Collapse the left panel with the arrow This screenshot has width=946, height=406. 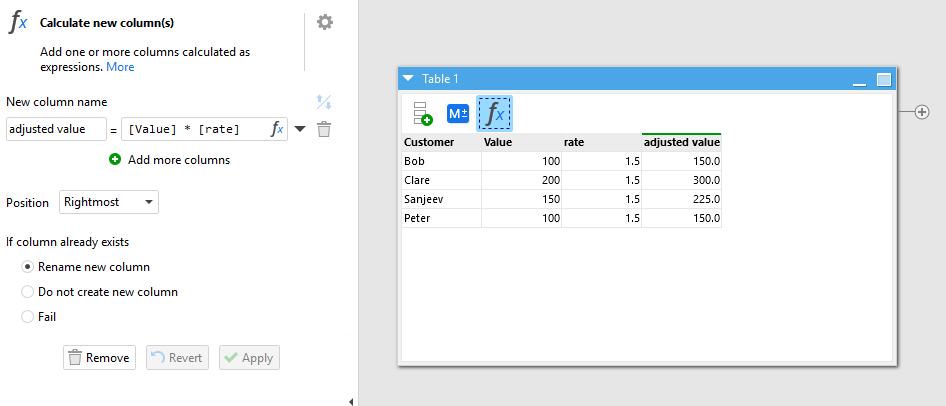click(352, 401)
